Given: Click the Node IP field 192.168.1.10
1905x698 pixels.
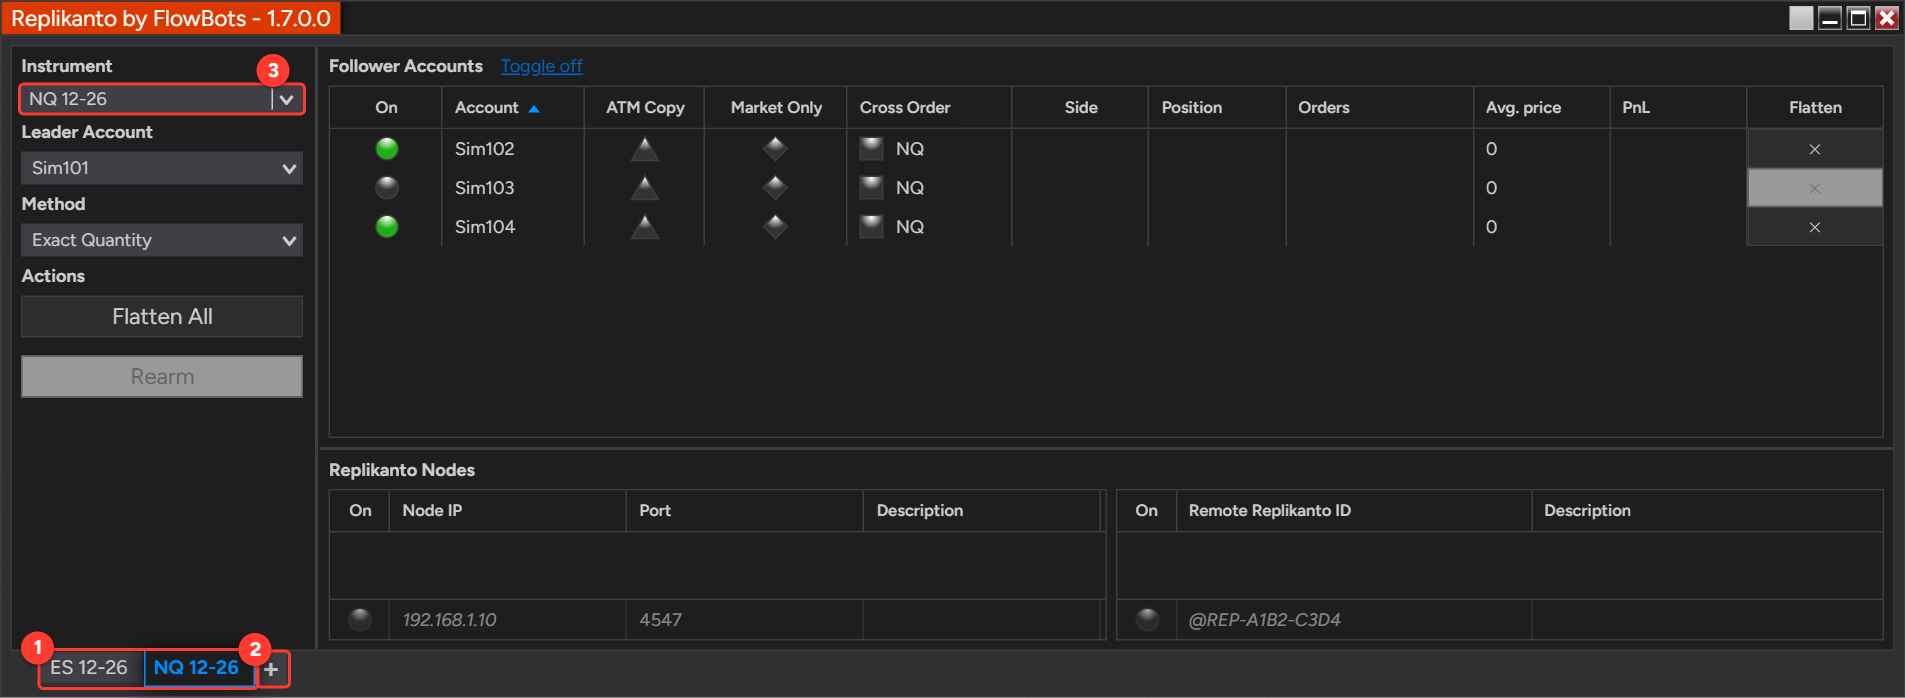Looking at the screenshot, I should coord(508,620).
